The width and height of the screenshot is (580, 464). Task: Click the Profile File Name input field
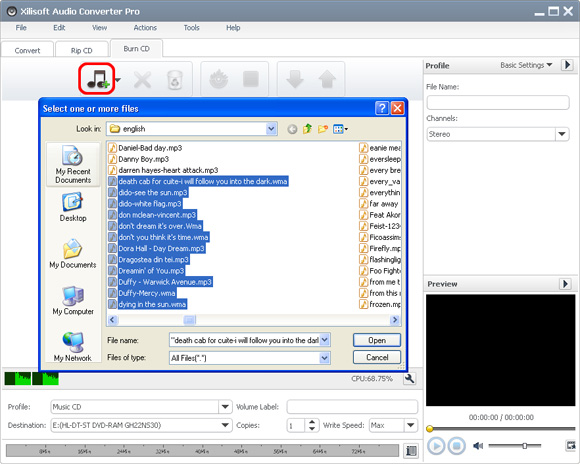click(x=498, y=102)
